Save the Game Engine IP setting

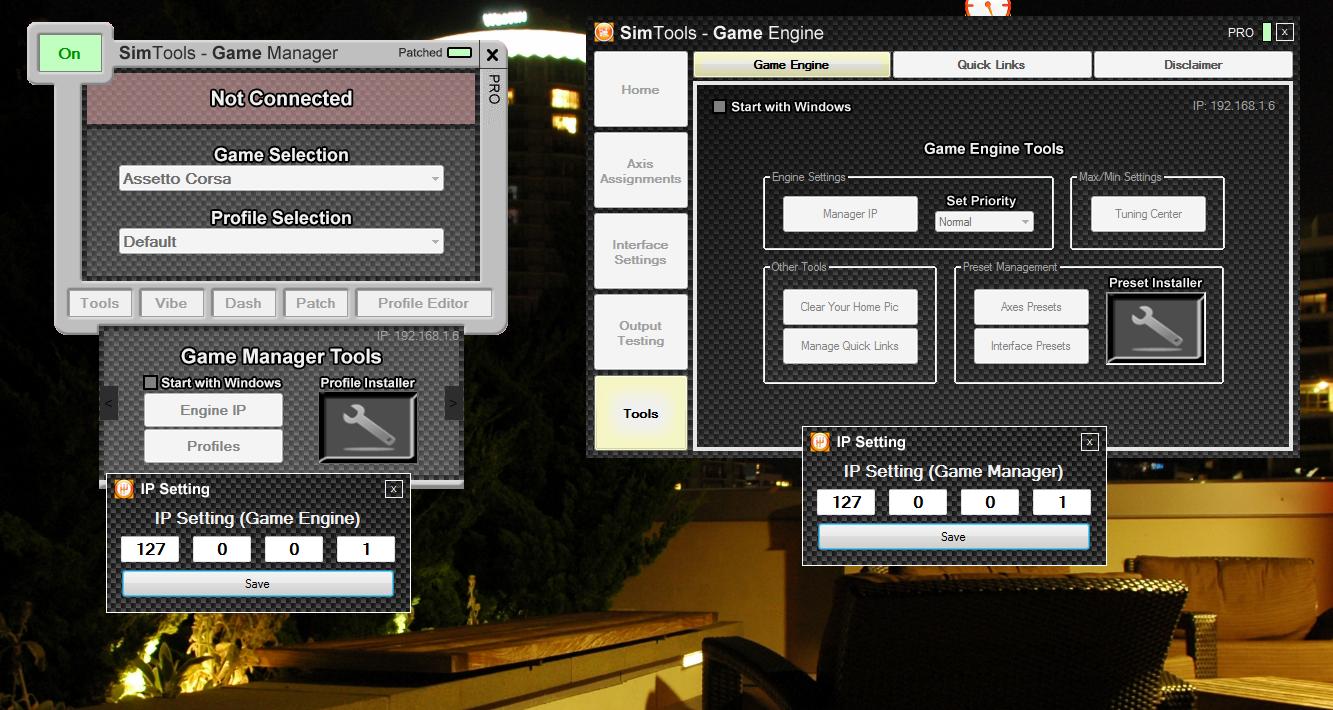coord(258,584)
